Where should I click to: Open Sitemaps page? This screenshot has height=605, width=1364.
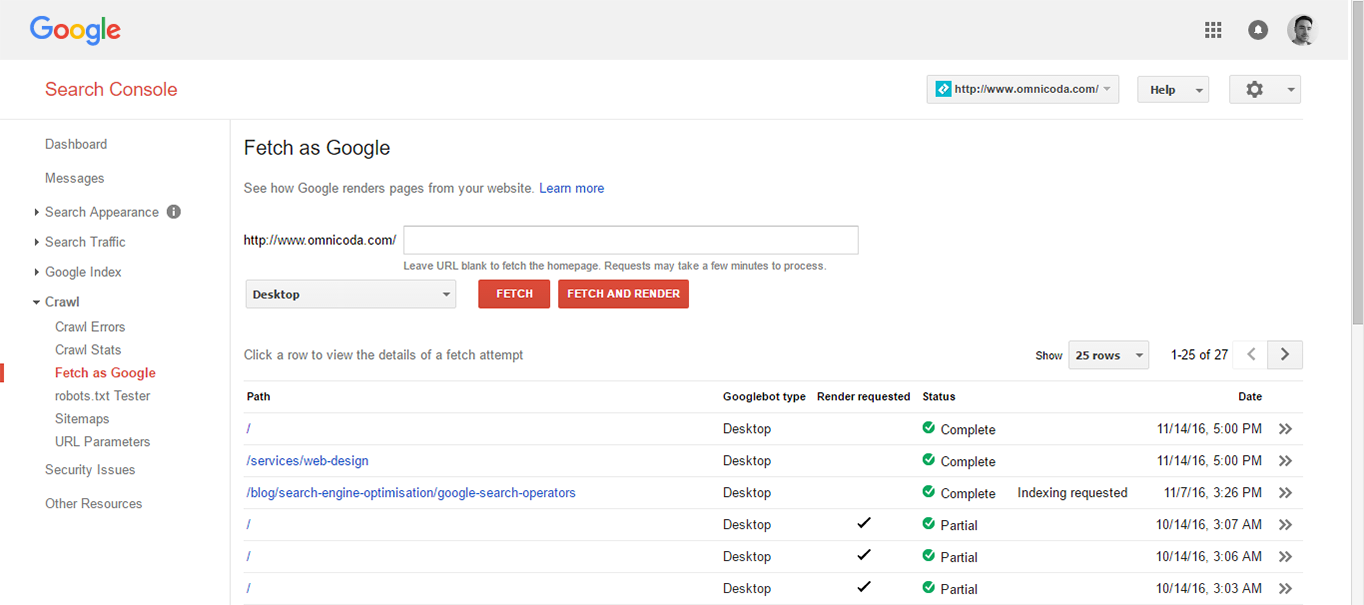[82, 419]
